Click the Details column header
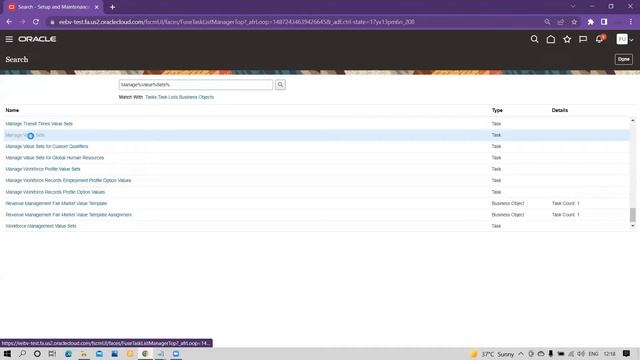Screen dimensions: 640x360 [560, 110]
